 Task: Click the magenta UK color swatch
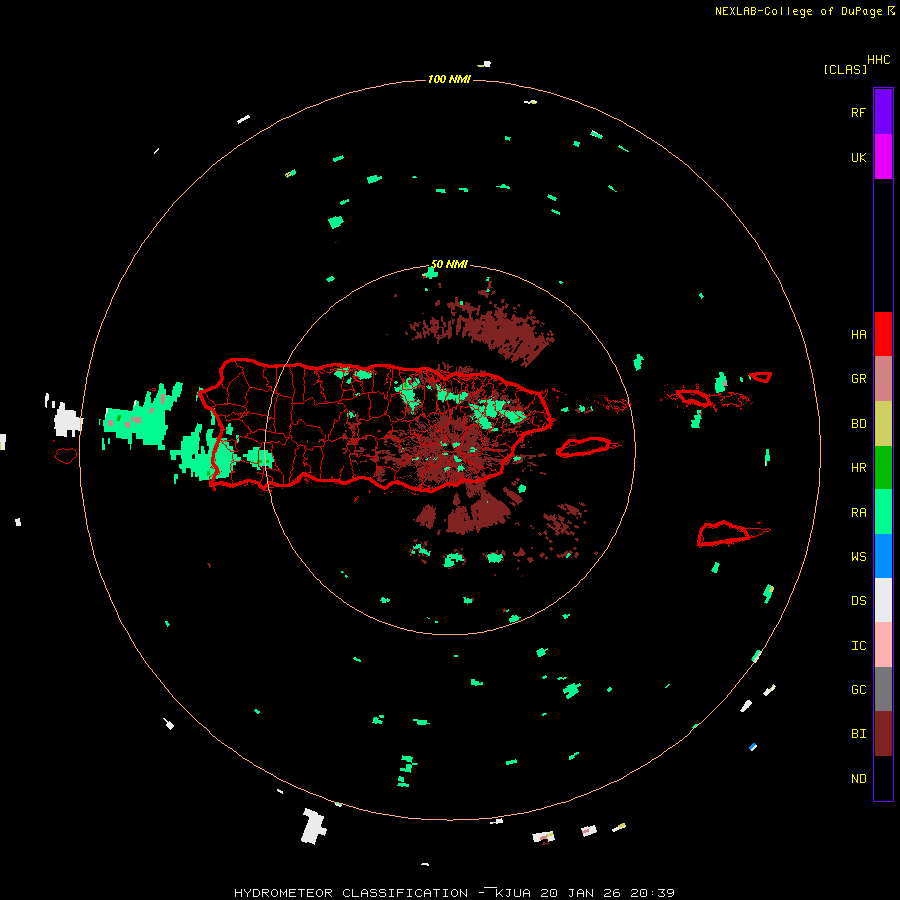(883, 157)
